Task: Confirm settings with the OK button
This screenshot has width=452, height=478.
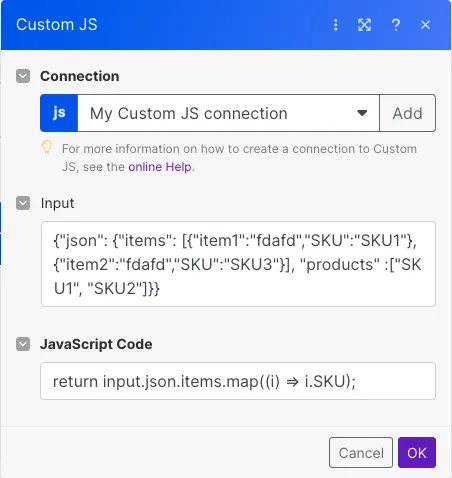Action: coord(417,453)
